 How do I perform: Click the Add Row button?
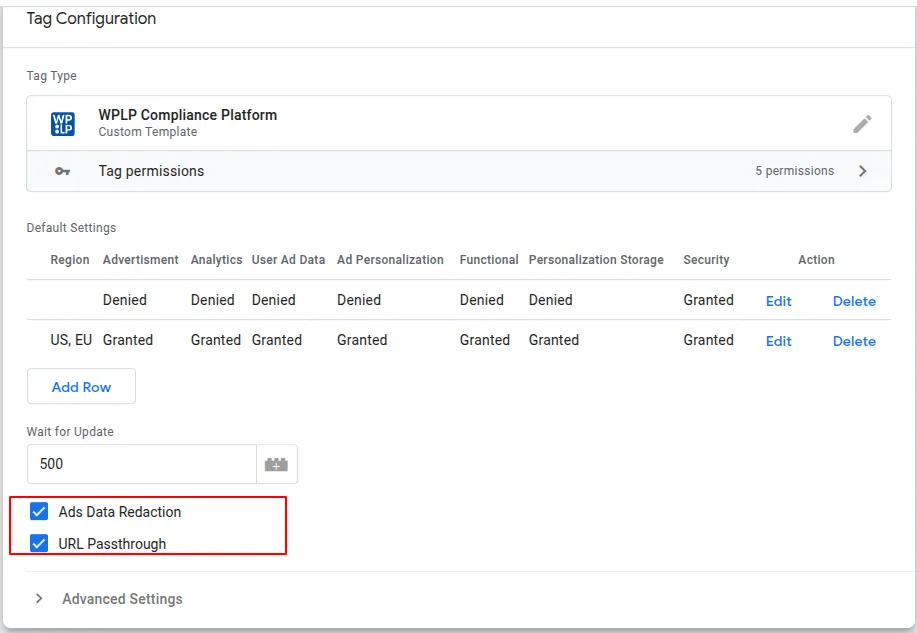click(x=81, y=386)
